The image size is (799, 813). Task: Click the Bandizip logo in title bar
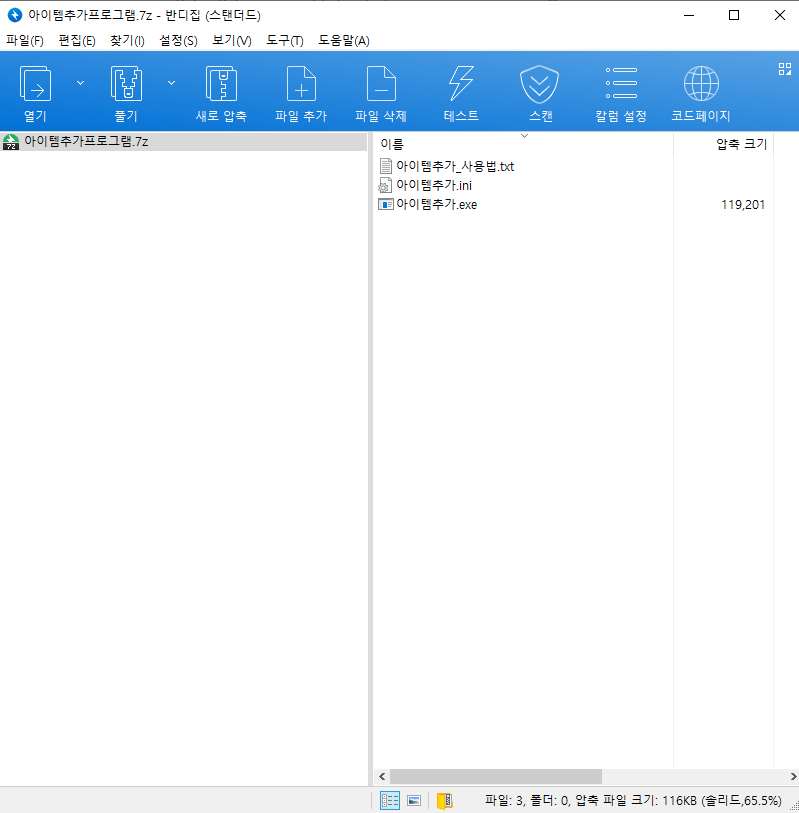pyautogui.click(x=15, y=15)
